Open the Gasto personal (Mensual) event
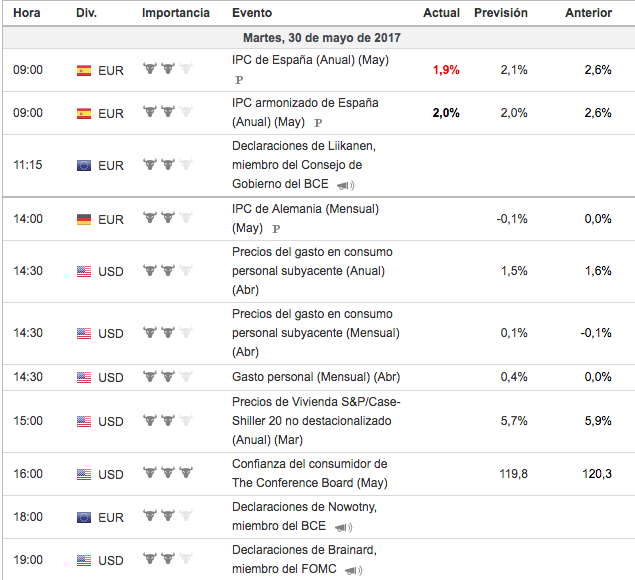The width and height of the screenshot is (635, 580). click(x=315, y=377)
